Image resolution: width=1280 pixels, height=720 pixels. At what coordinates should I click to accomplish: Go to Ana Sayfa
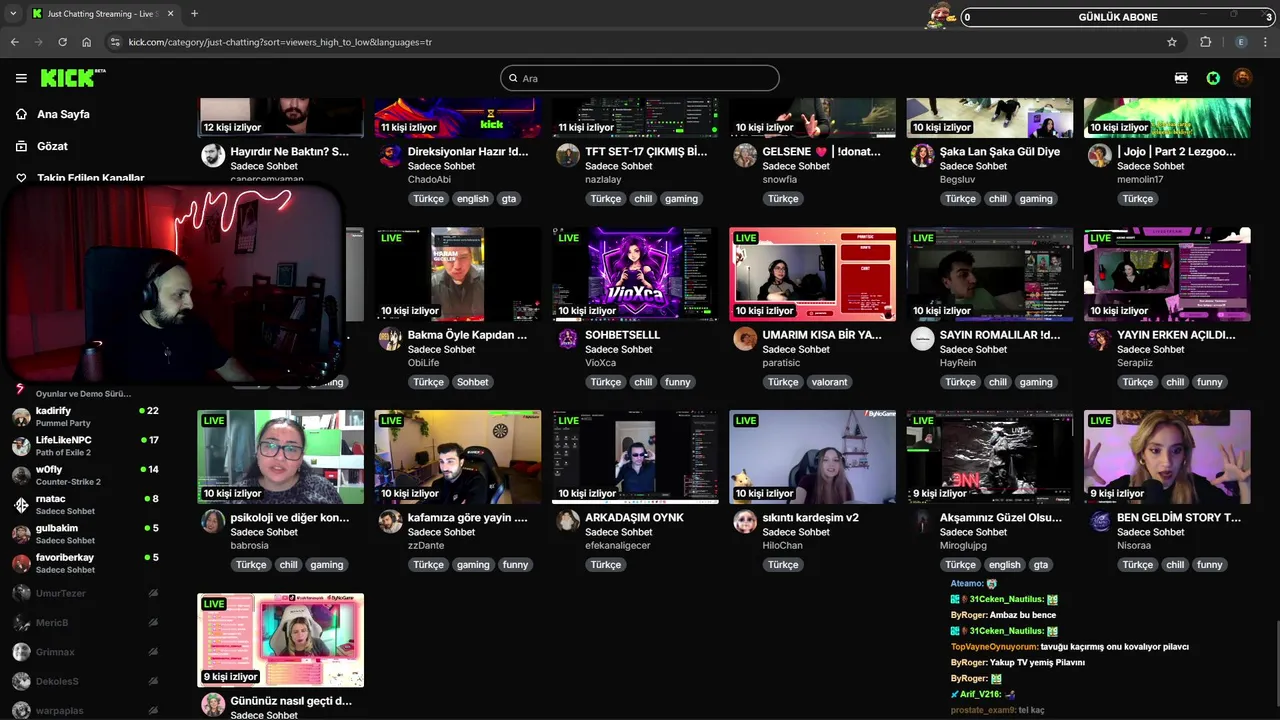coord(63,114)
